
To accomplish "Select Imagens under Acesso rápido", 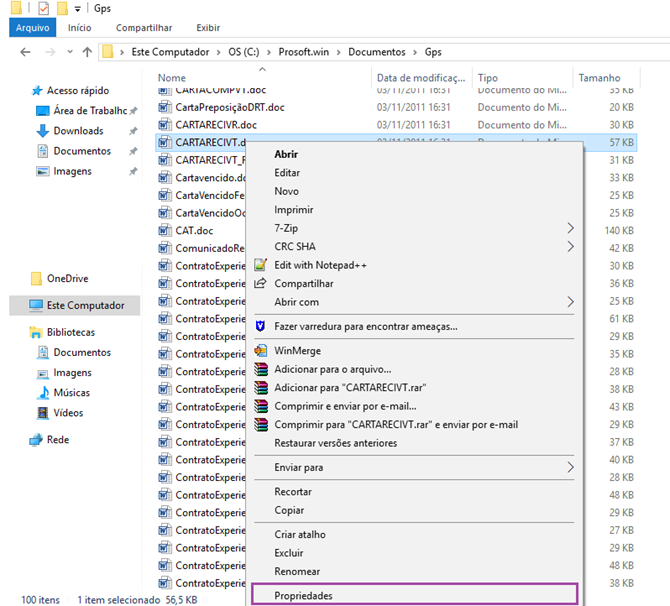I will pos(72,171).
